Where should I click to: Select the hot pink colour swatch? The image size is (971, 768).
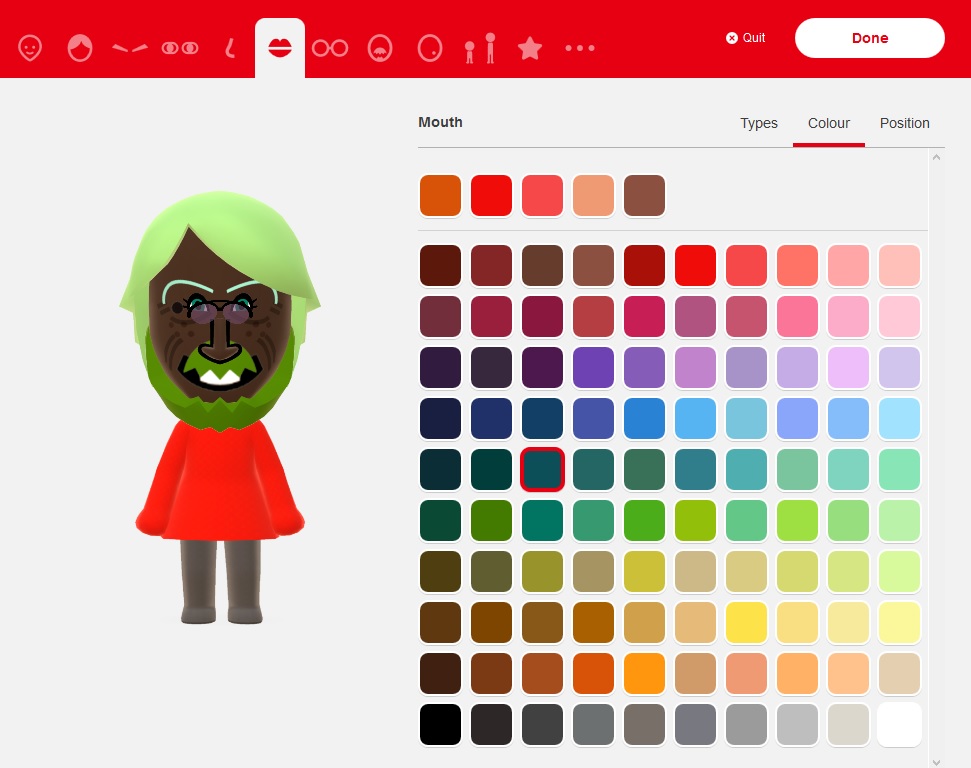click(798, 316)
